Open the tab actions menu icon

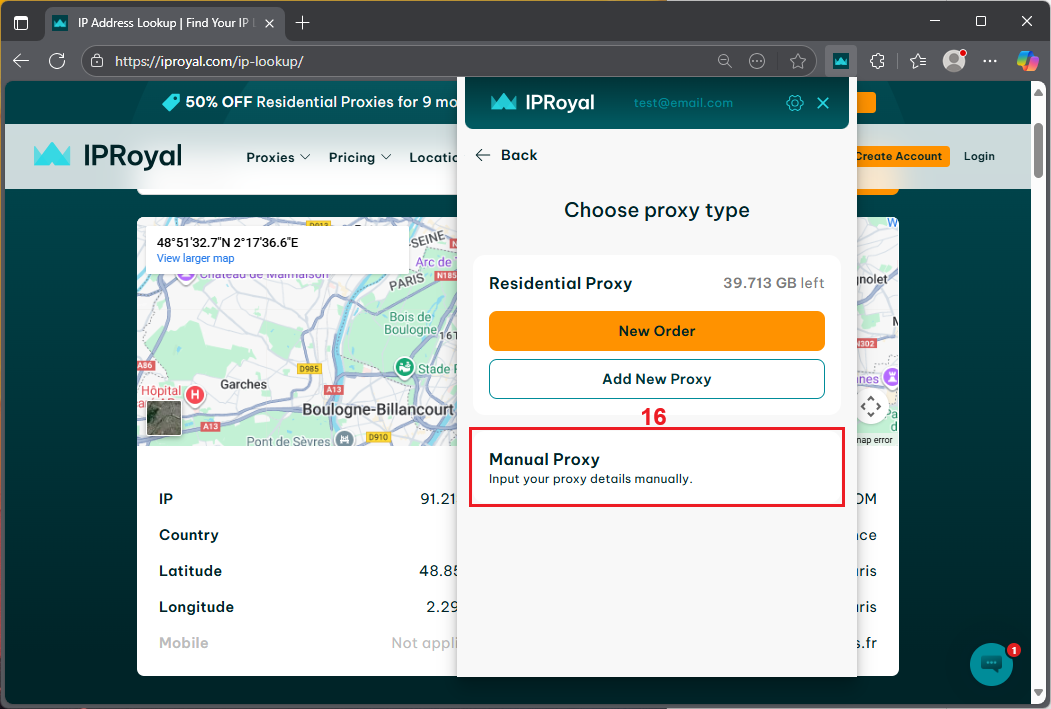point(21,23)
